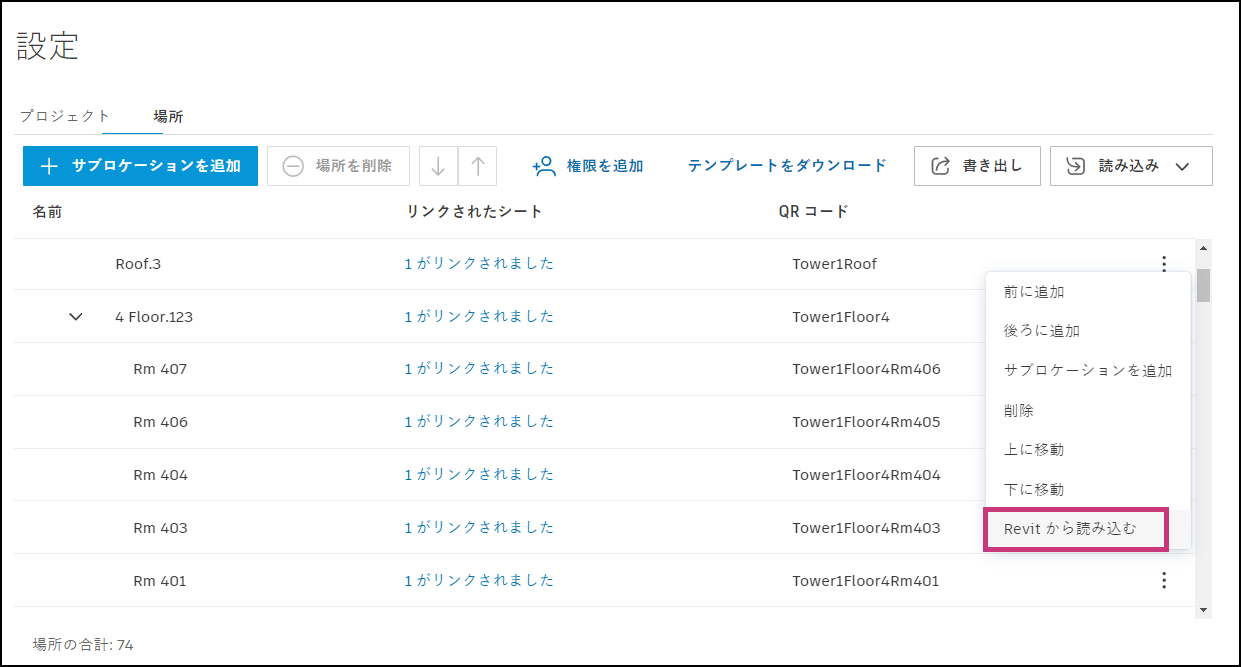
Task: Click the 権限を追加 add-person icon
Action: [543, 165]
